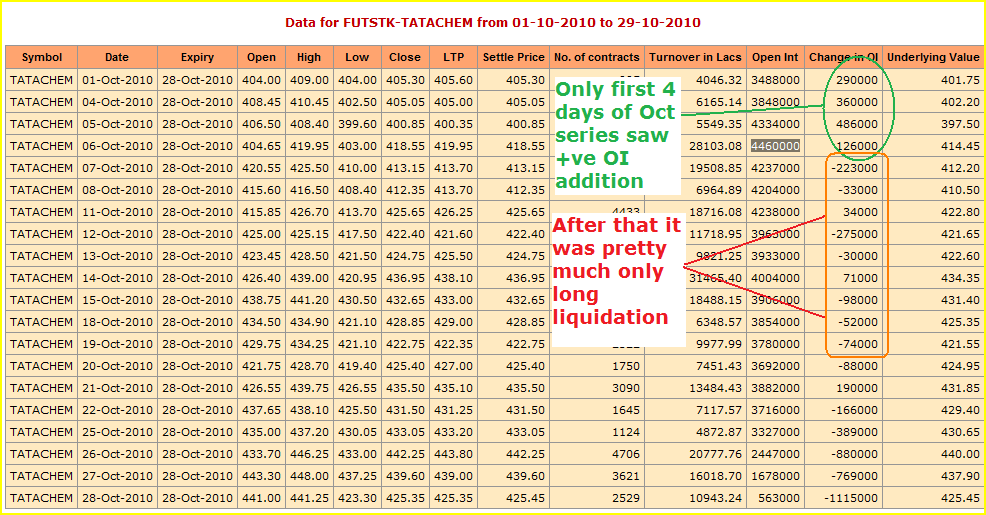Click turnover value 4046.32
The height and width of the screenshot is (515, 986).
pyautogui.click(x=719, y=80)
